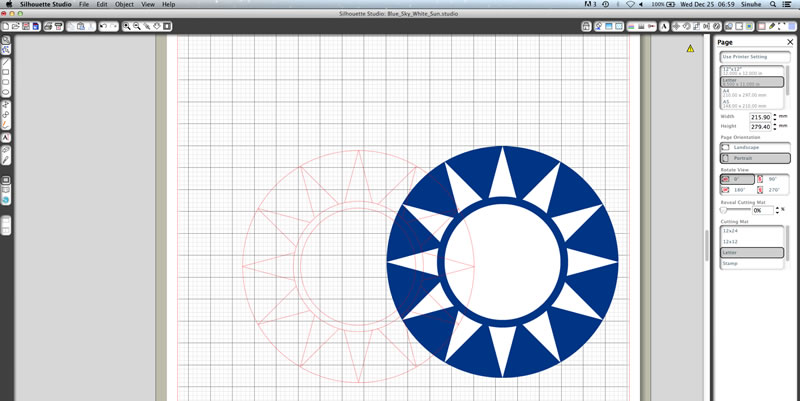
Task: Select the Ellipse drawing tool
Action: tap(6, 92)
